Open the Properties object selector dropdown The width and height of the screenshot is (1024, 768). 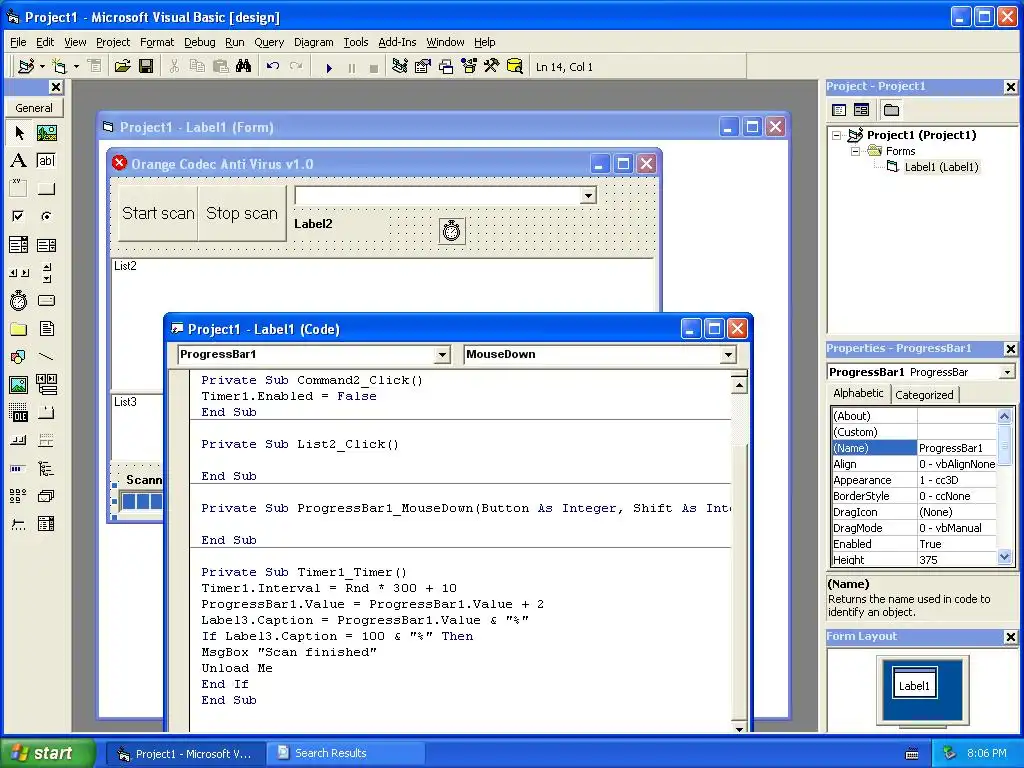tap(1007, 372)
